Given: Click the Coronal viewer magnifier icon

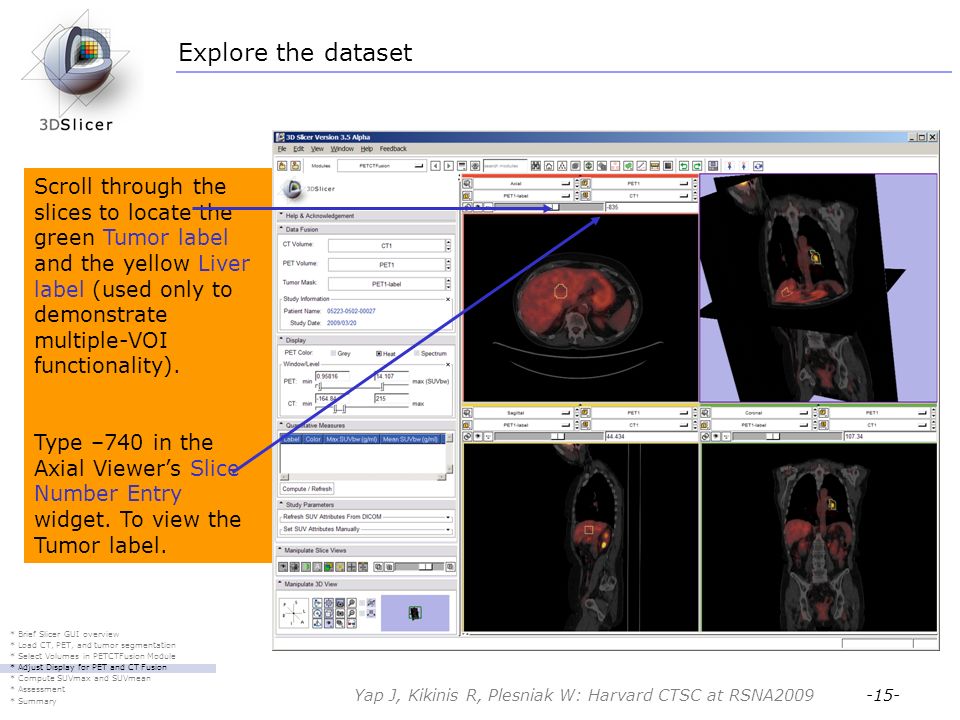Looking at the screenshot, I should (705, 413).
